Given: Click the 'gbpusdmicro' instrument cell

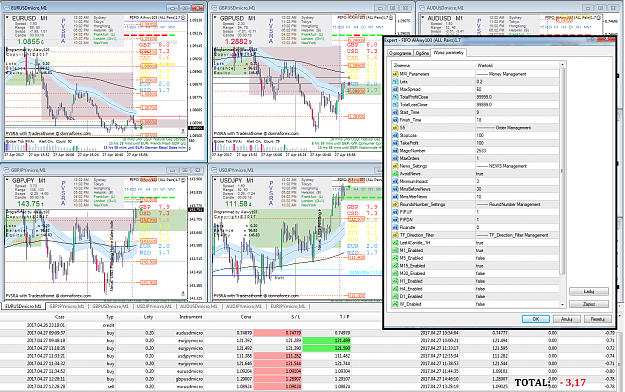Looking at the screenshot, I should coord(189,379).
